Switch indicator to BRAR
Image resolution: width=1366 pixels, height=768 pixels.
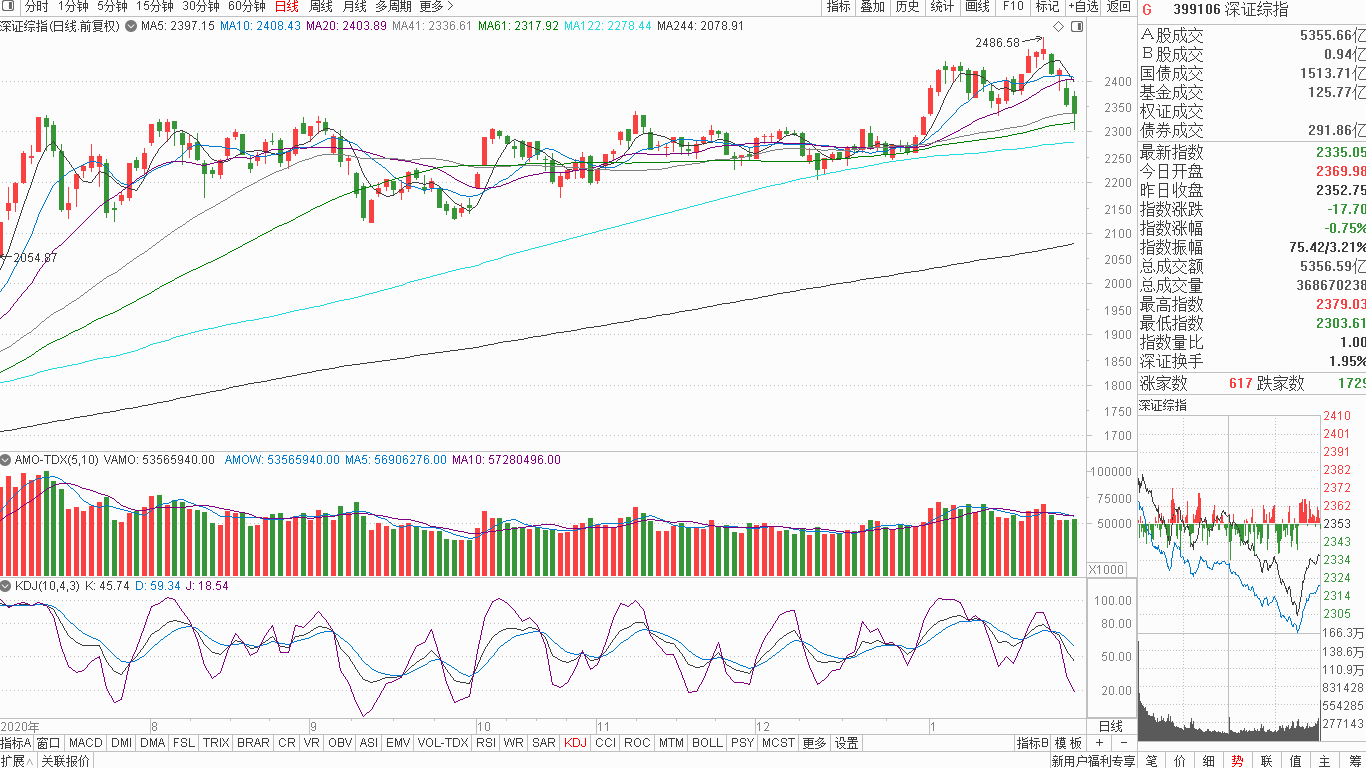[253, 743]
